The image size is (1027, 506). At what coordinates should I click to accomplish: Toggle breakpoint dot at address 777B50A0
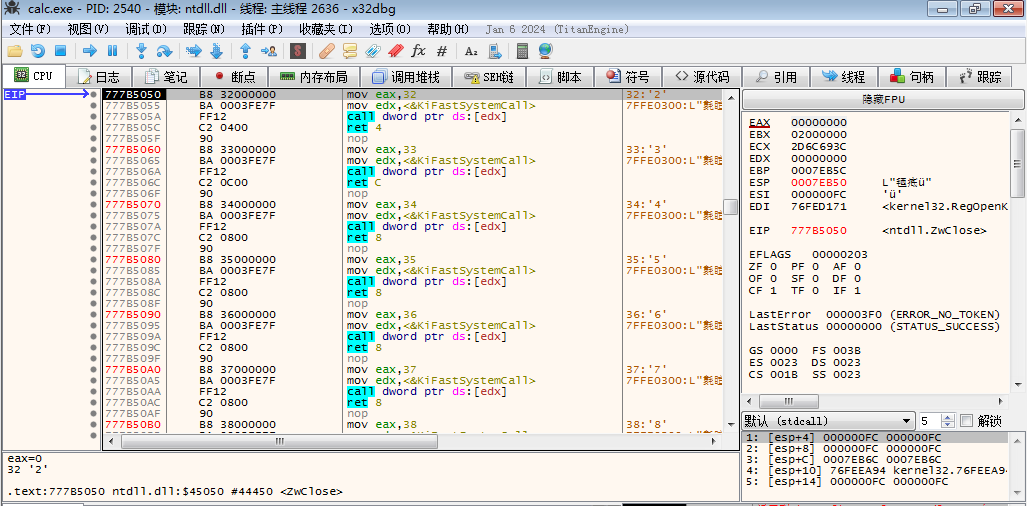[94, 370]
